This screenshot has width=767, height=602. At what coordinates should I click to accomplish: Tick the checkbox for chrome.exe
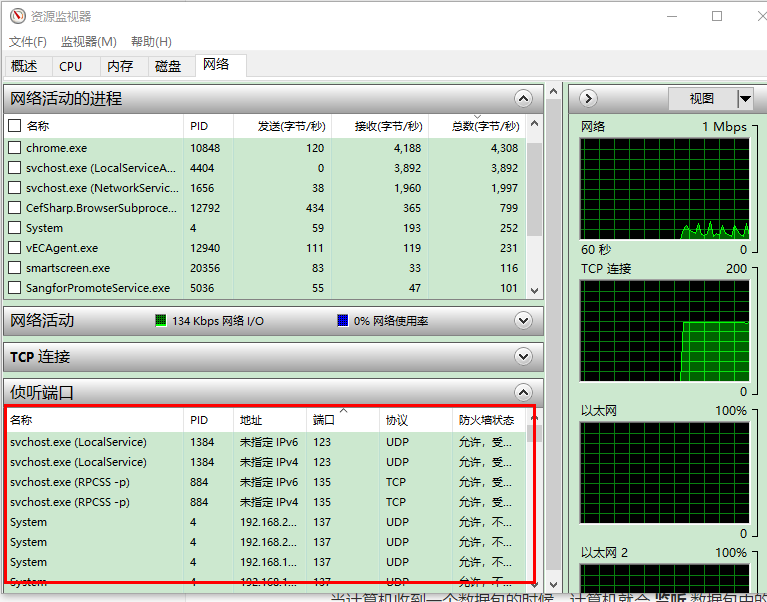pos(15,148)
